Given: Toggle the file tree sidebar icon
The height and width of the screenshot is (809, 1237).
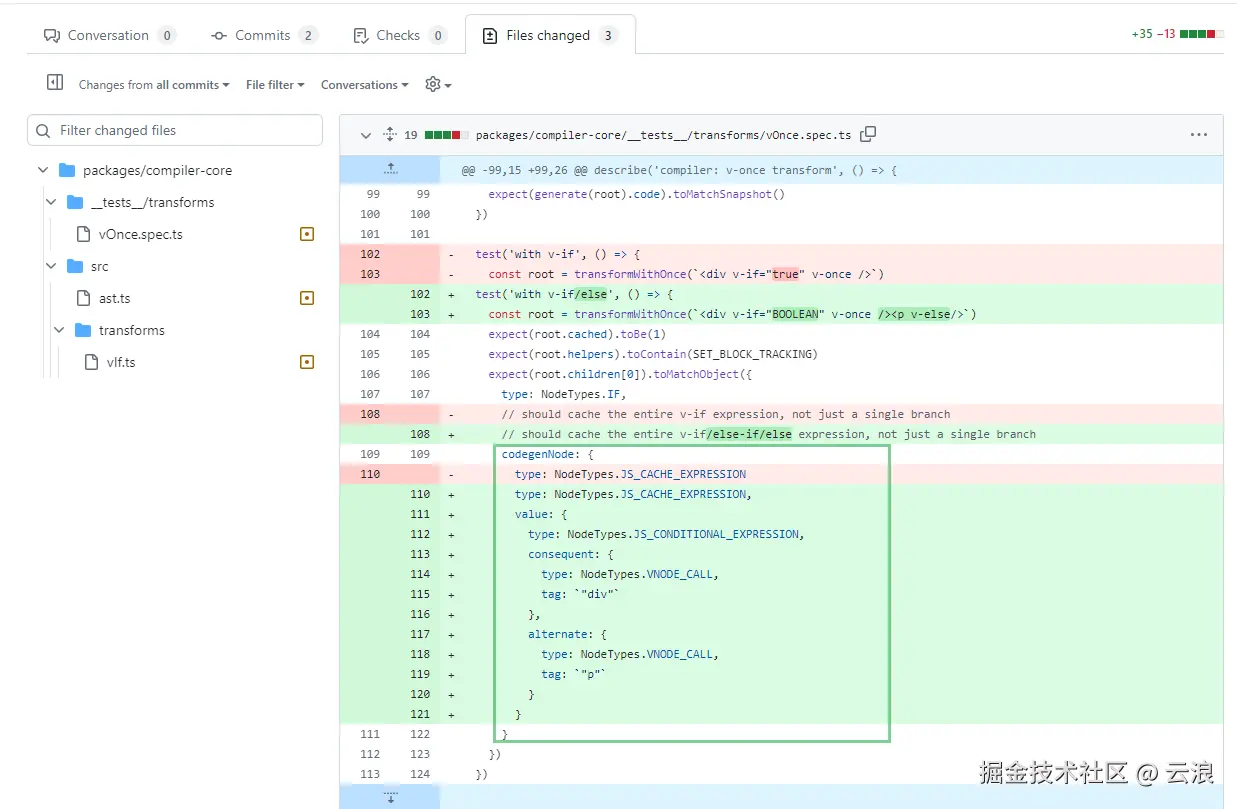Looking at the screenshot, I should (x=55, y=83).
